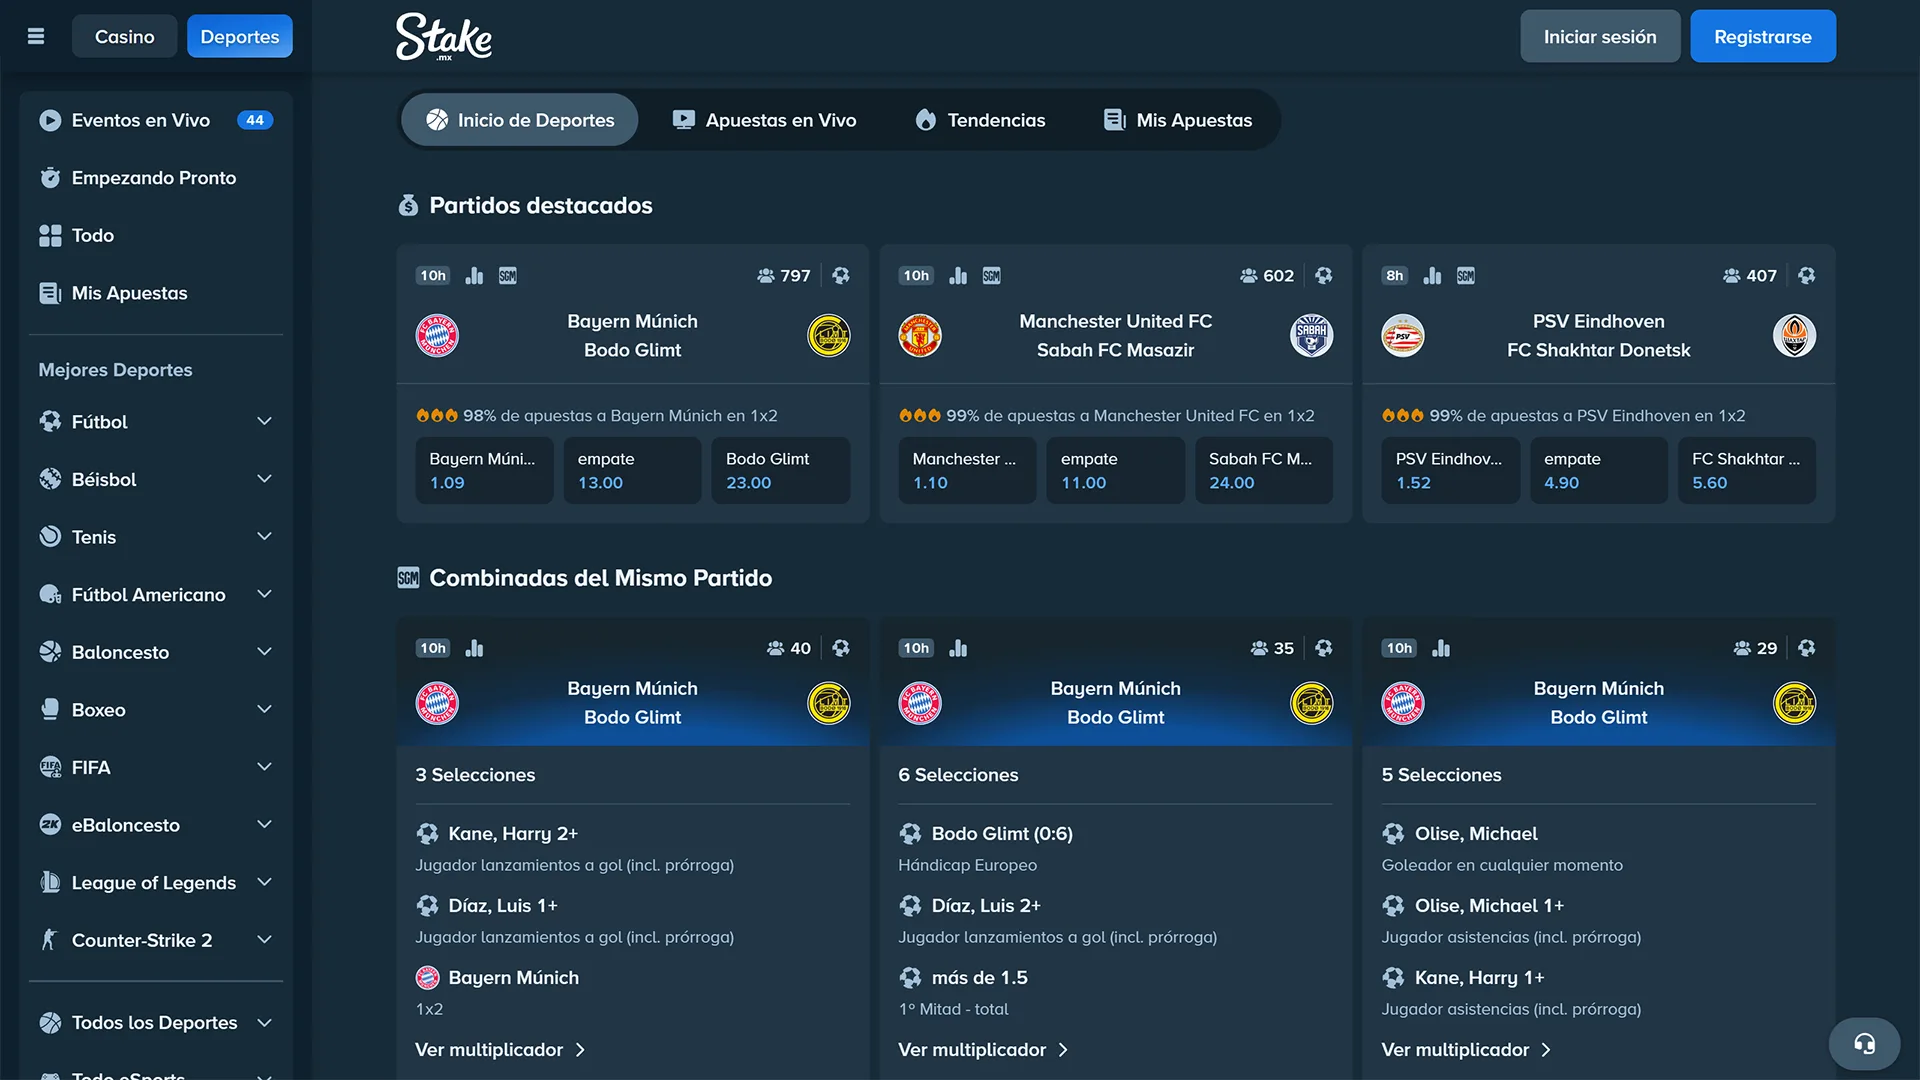Open stats icon on 6 Selecciones card
This screenshot has height=1080, width=1920.
coord(958,648)
